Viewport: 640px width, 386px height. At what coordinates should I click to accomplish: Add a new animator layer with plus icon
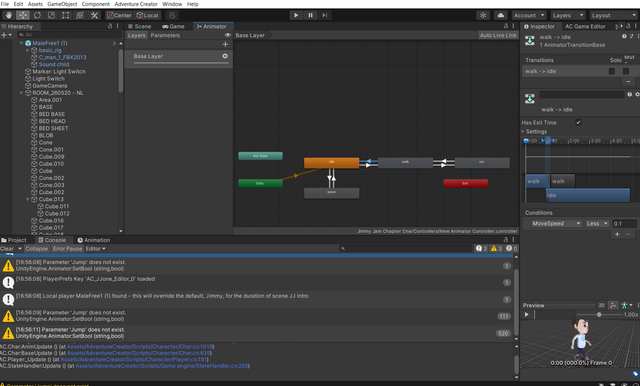pos(225,44)
